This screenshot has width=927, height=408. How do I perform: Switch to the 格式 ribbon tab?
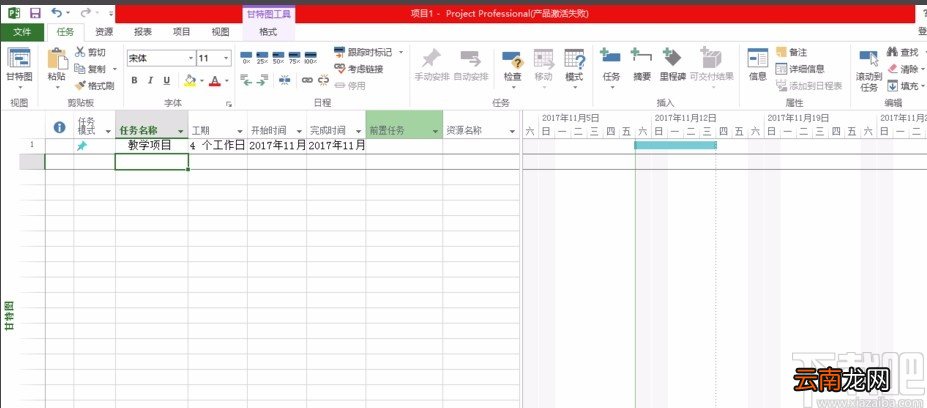(x=268, y=32)
